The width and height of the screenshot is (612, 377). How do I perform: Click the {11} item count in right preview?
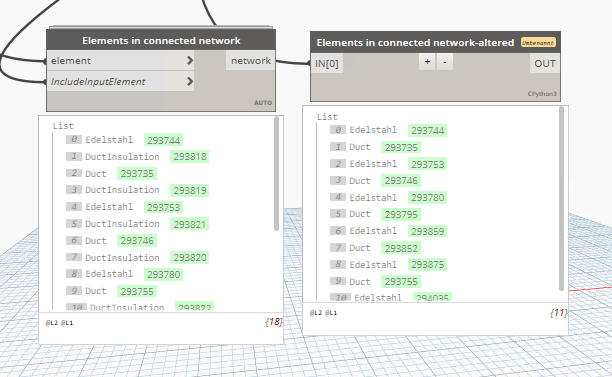tap(559, 312)
